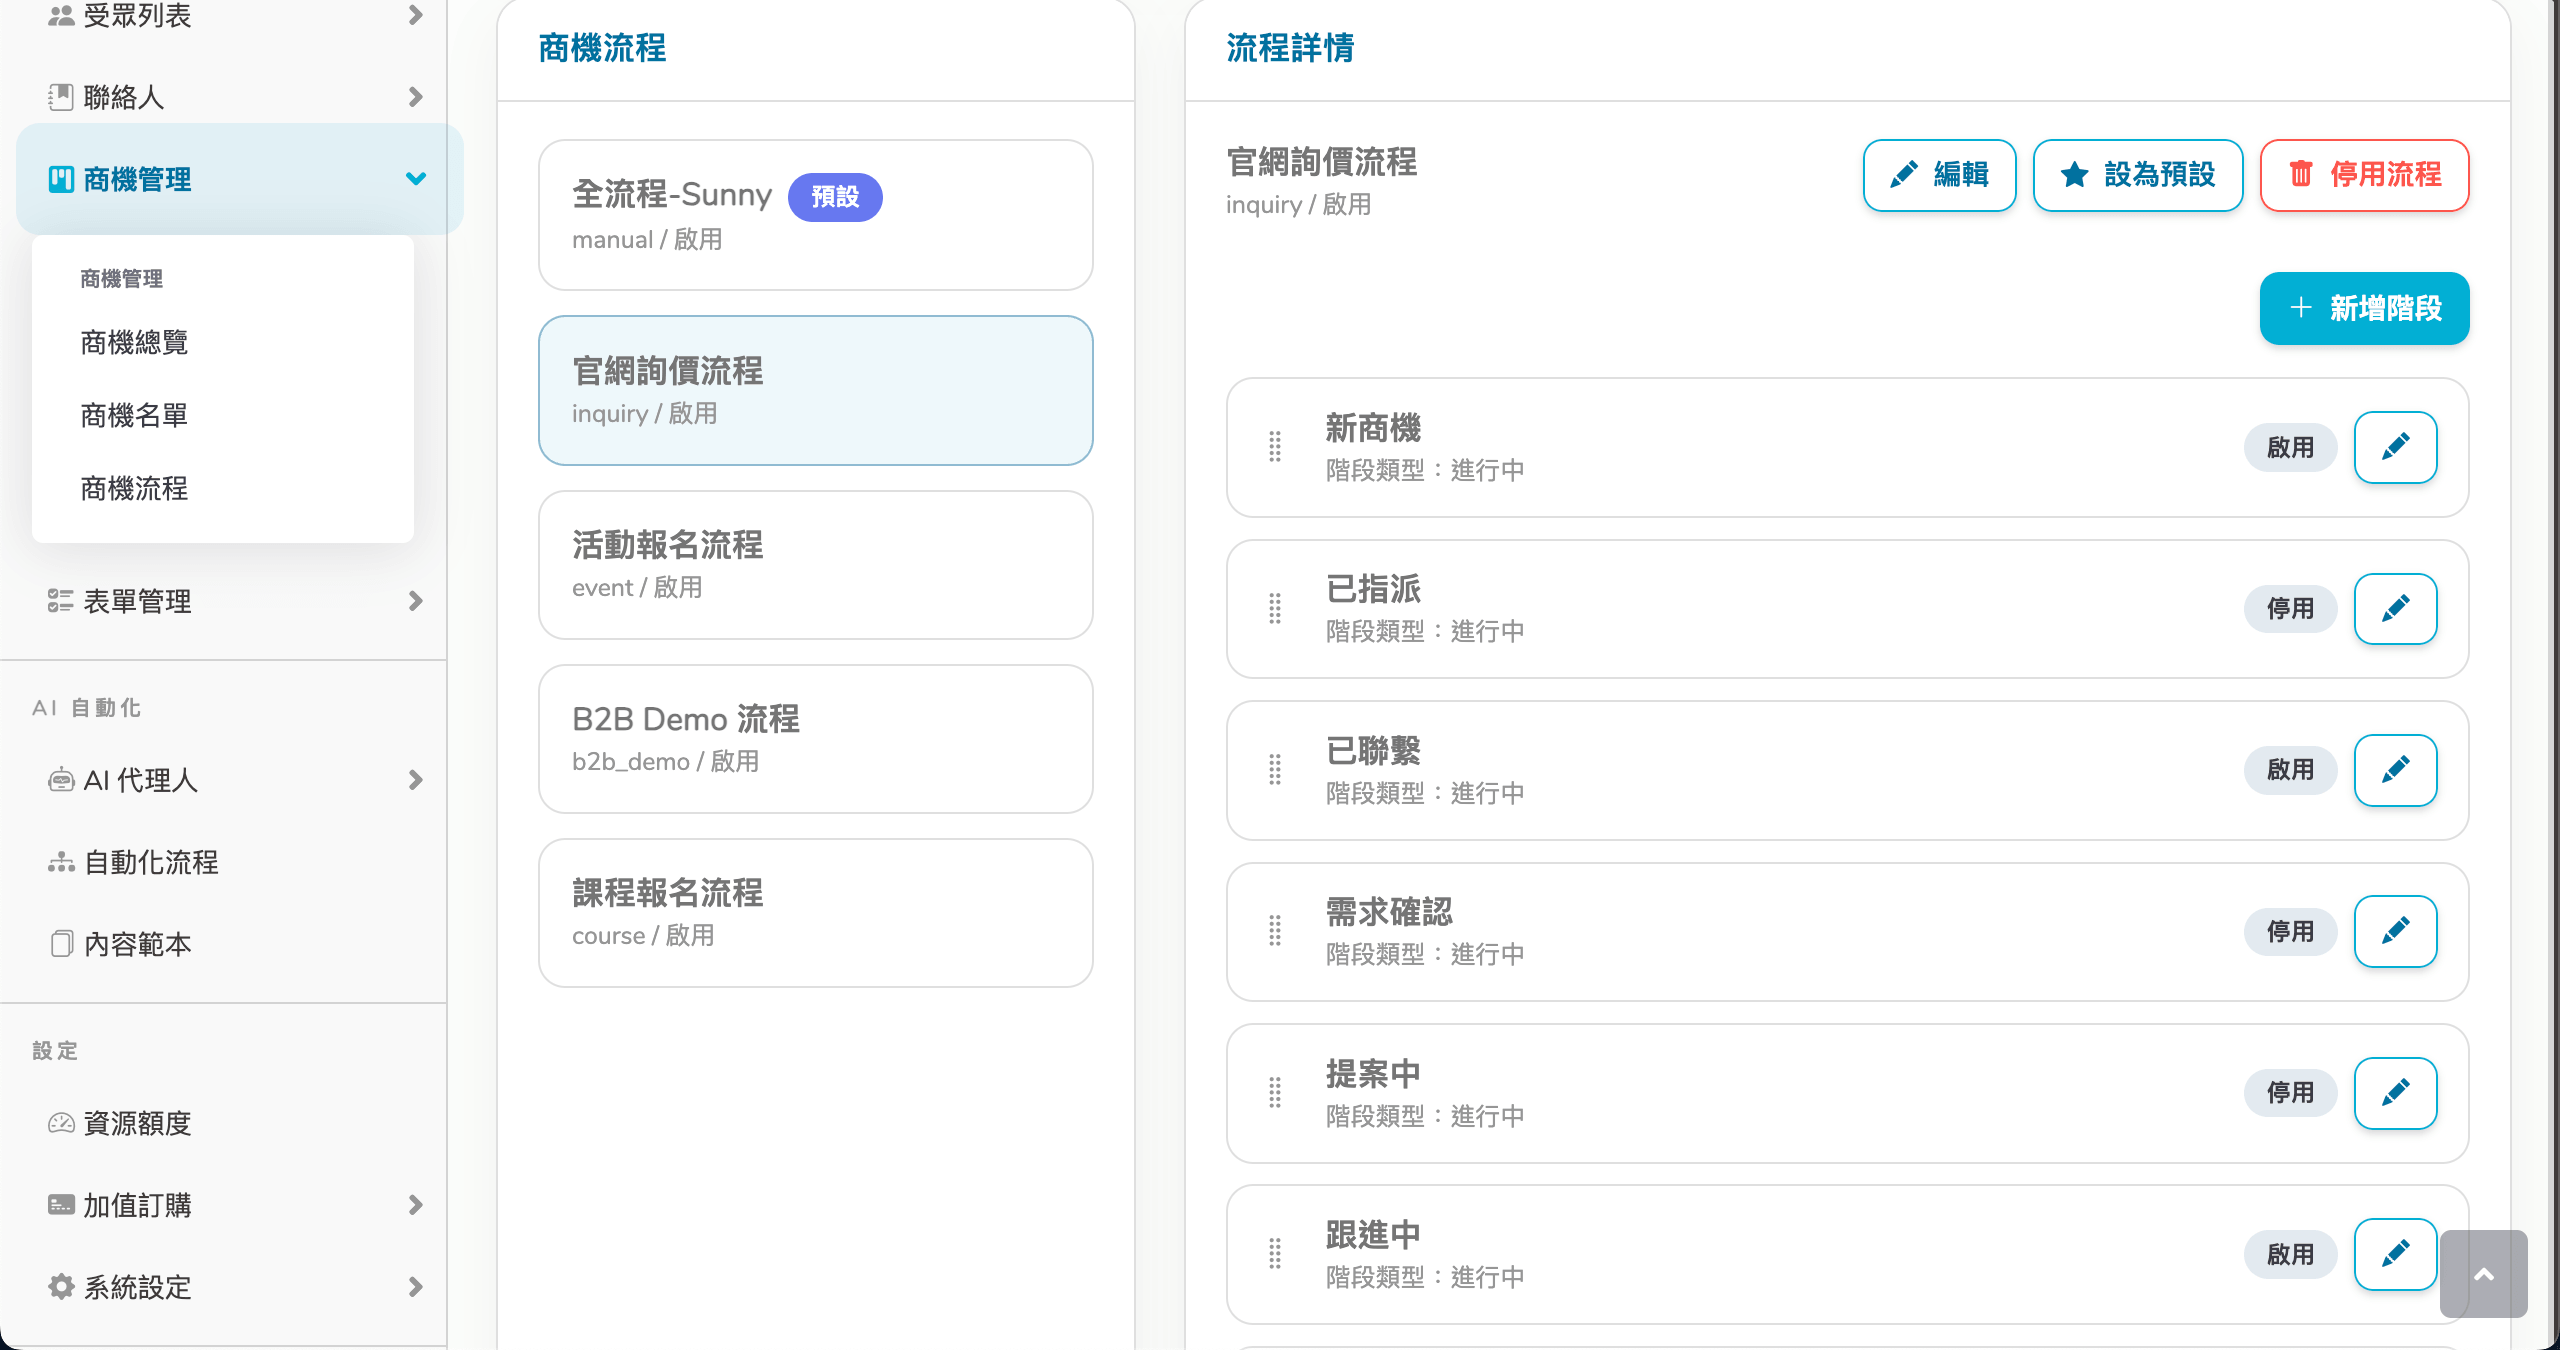Select the 活動報名流程 workflow card

point(816,565)
